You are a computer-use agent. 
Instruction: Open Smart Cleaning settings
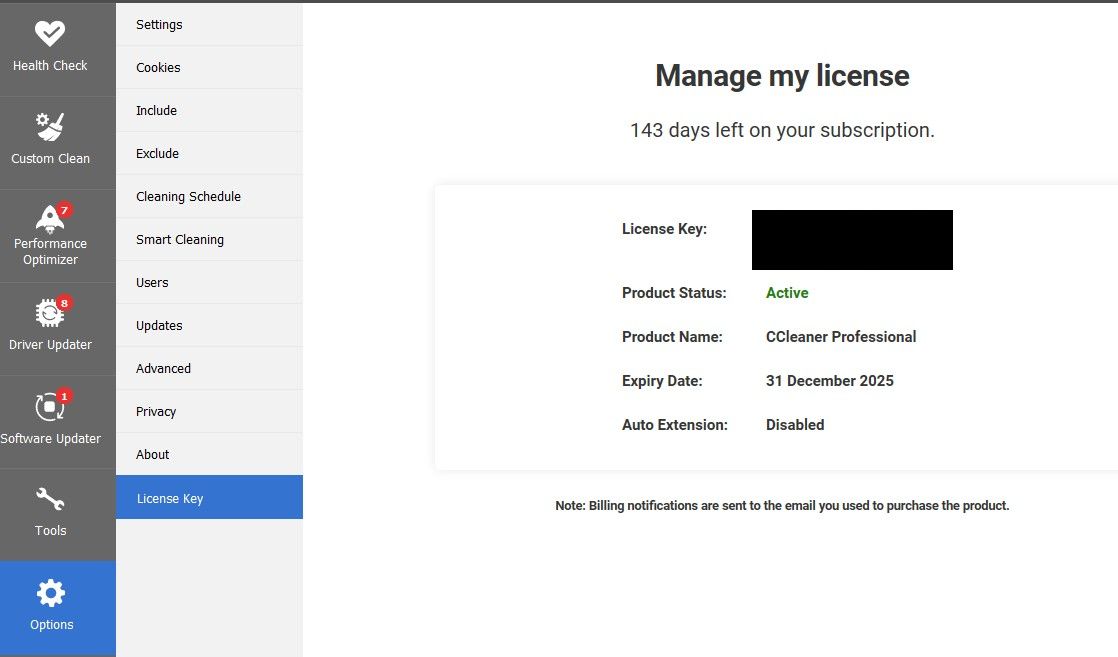(209, 240)
